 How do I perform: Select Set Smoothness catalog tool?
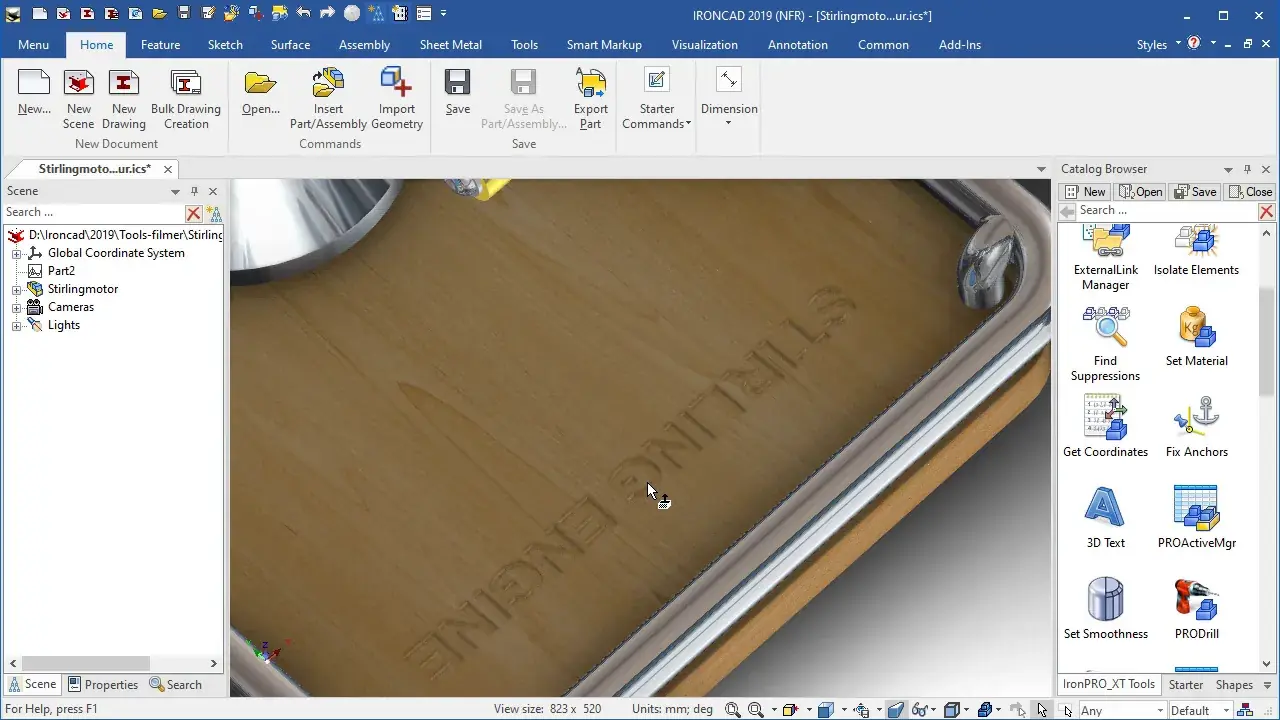tap(1105, 609)
